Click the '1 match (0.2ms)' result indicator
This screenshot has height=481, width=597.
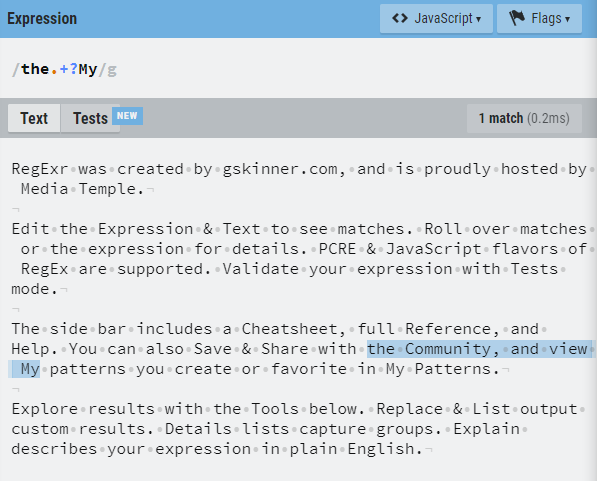tap(524, 118)
